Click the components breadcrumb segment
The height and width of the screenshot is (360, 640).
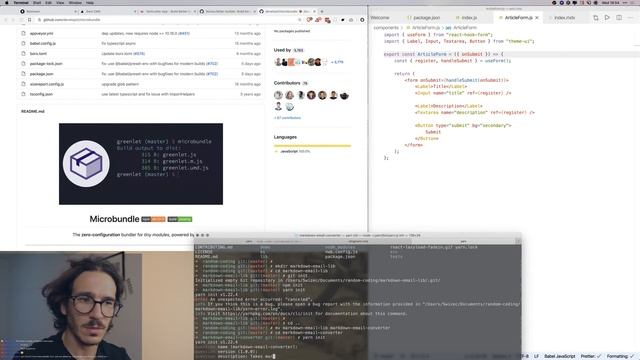(x=386, y=28)
